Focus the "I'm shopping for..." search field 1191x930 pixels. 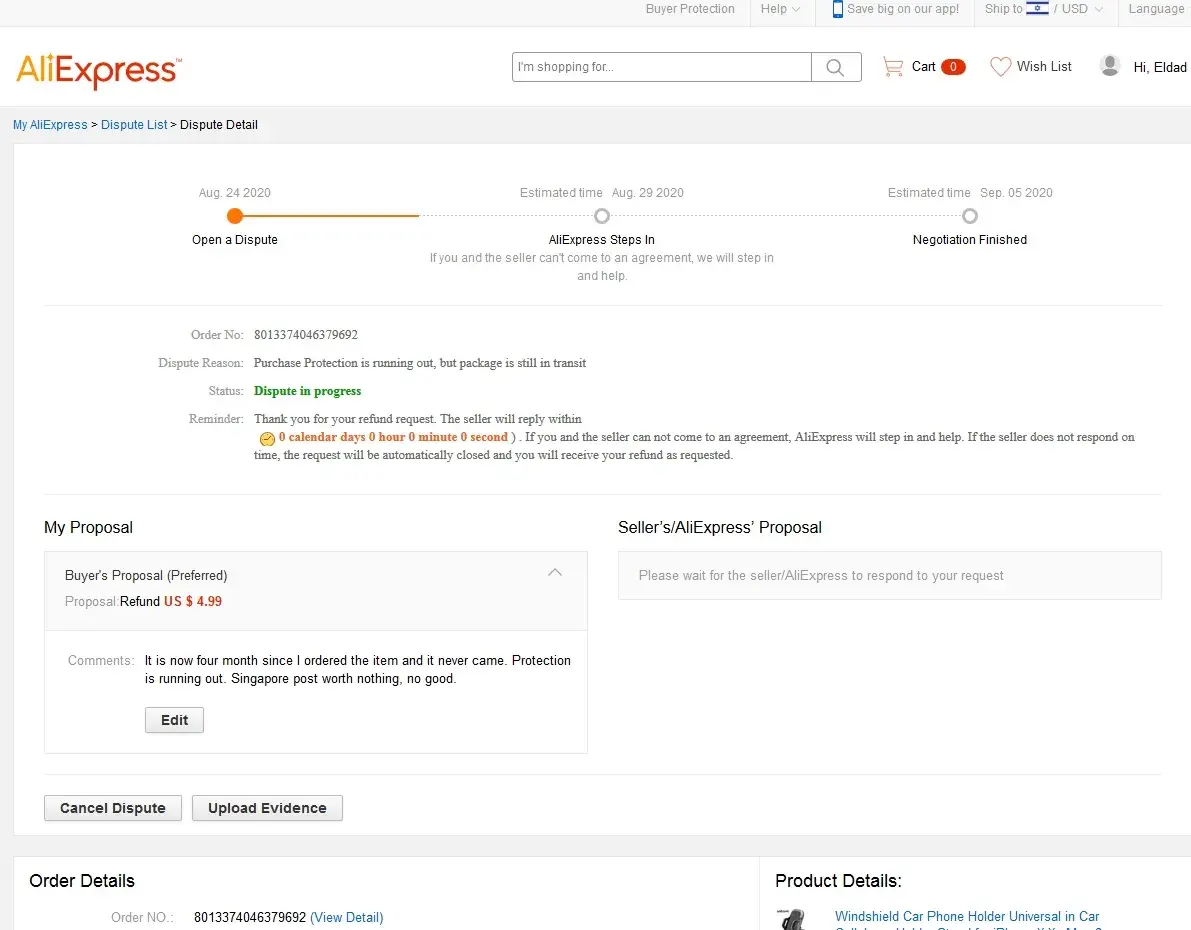point(661,67)
